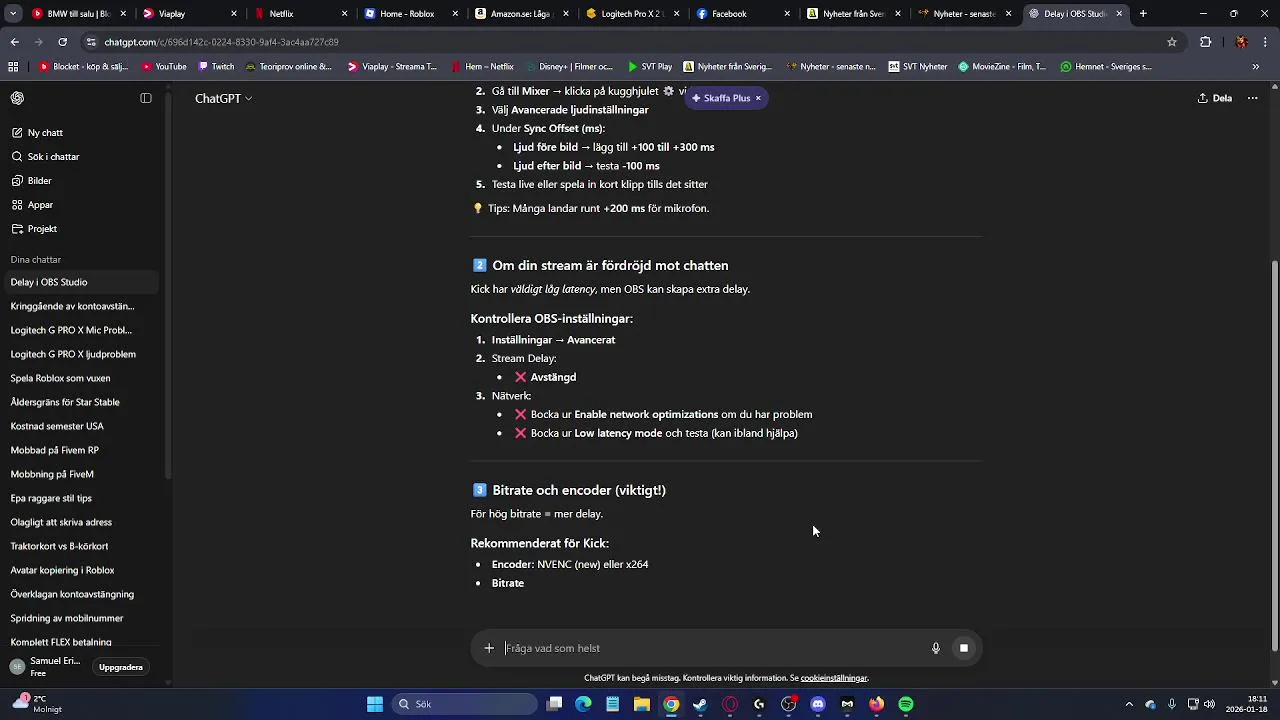Image resolution: width=1280 pixels, height=720 pixels.
Task: Open chat Spela Roblox som vuxen
Action: click(x=80, y=378)
